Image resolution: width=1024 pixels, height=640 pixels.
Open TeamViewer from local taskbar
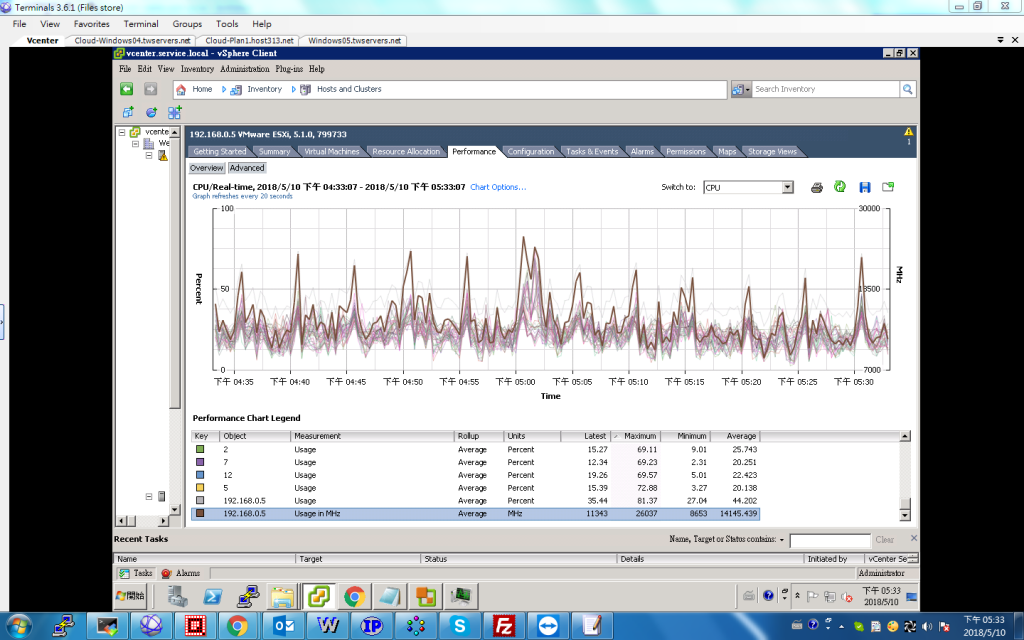[548, 626]
